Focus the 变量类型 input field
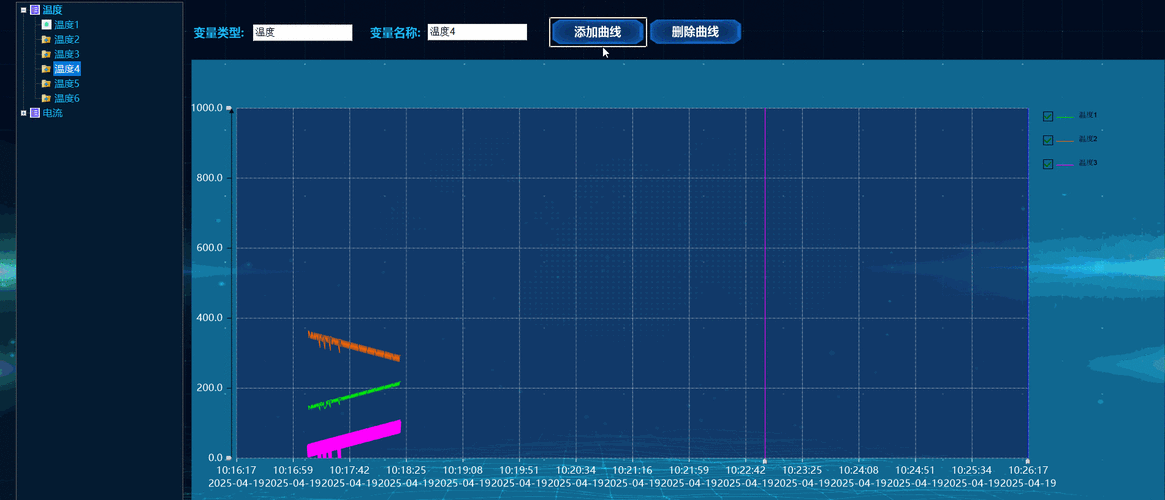 (302, 32)
